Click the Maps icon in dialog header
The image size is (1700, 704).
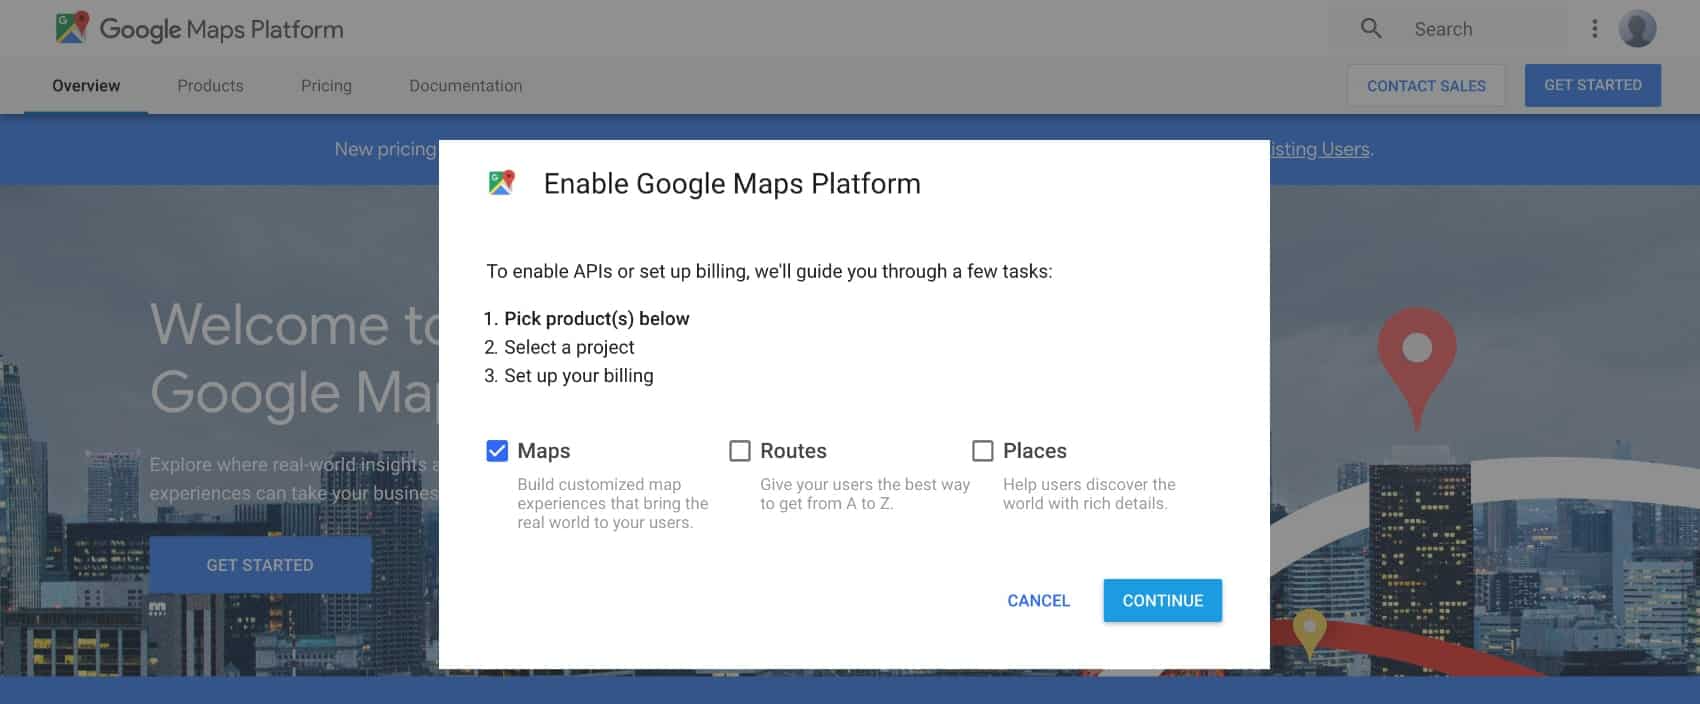click(x=501, y=183)
